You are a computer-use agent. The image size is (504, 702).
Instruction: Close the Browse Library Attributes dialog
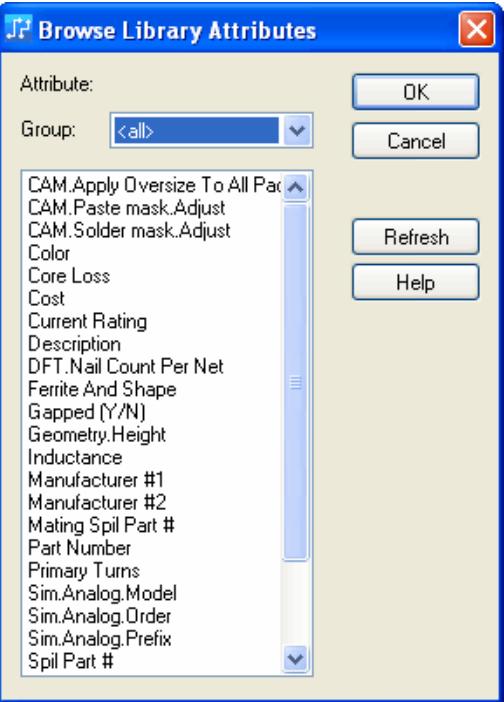477,29
